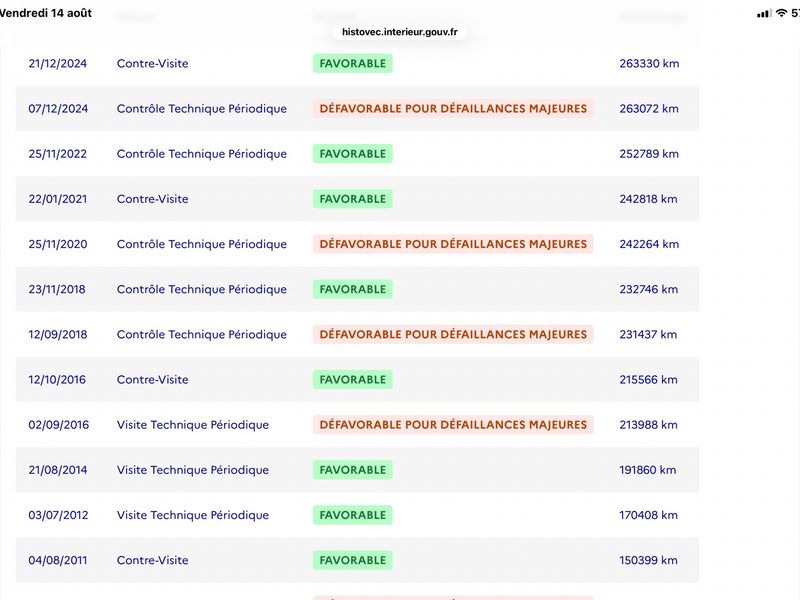Tap the cellular signal bars icon
800x600 pixels.
[x=764, y=13]
